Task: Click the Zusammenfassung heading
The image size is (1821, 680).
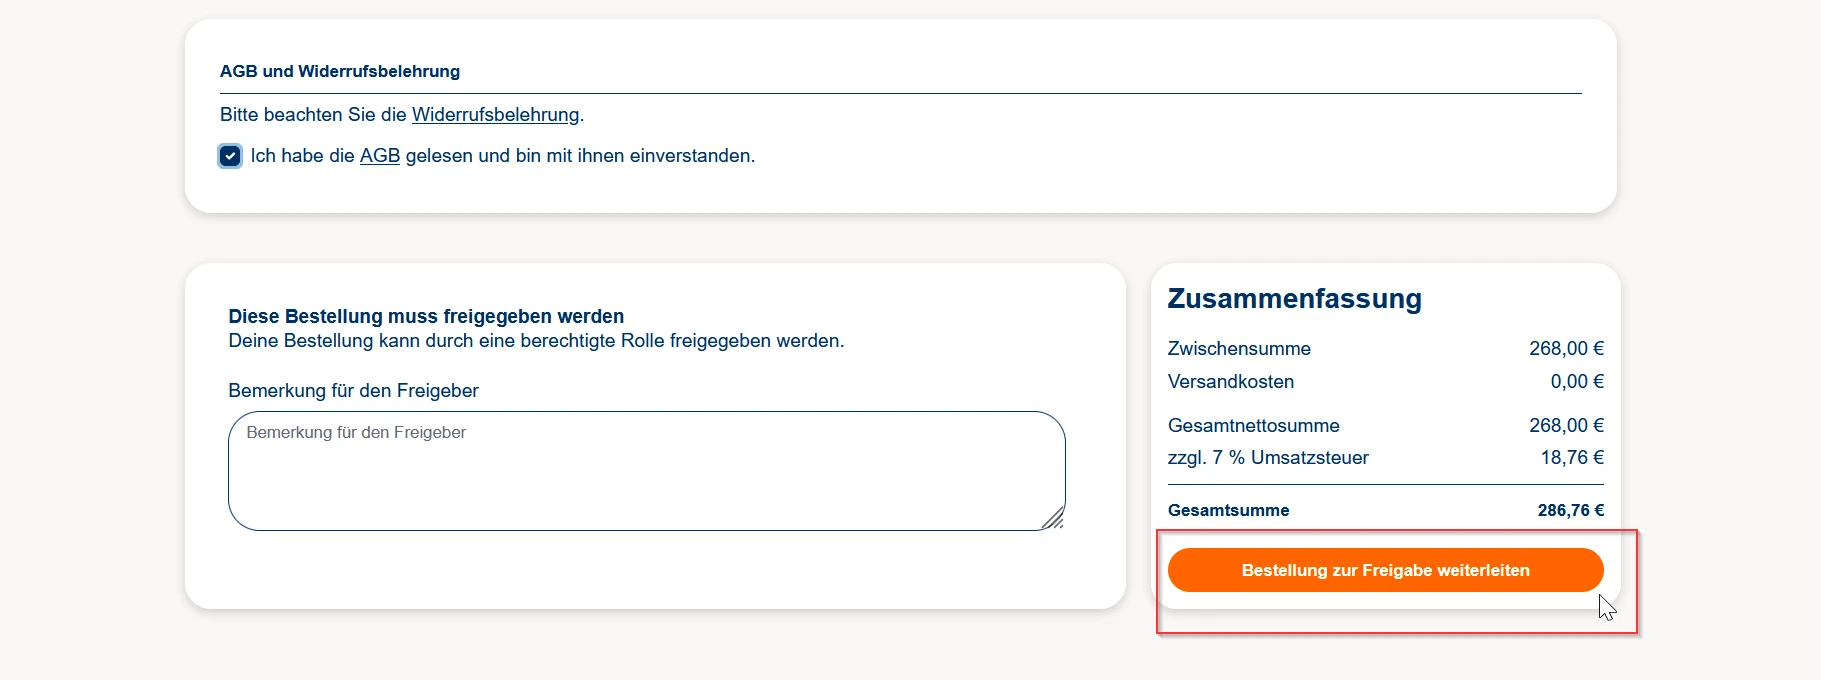Action: 1294,299
